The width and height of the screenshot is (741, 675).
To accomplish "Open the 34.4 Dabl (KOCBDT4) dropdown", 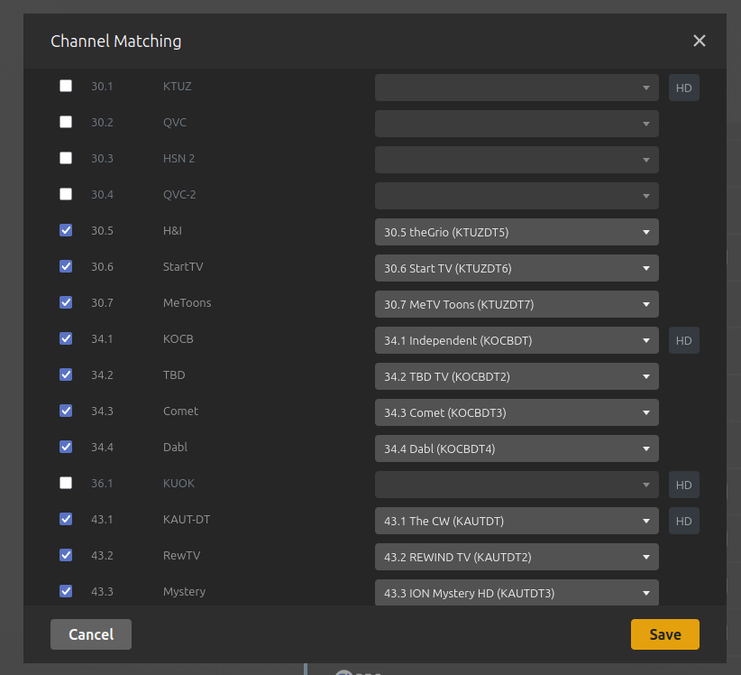I will click(x=516, y=449).
